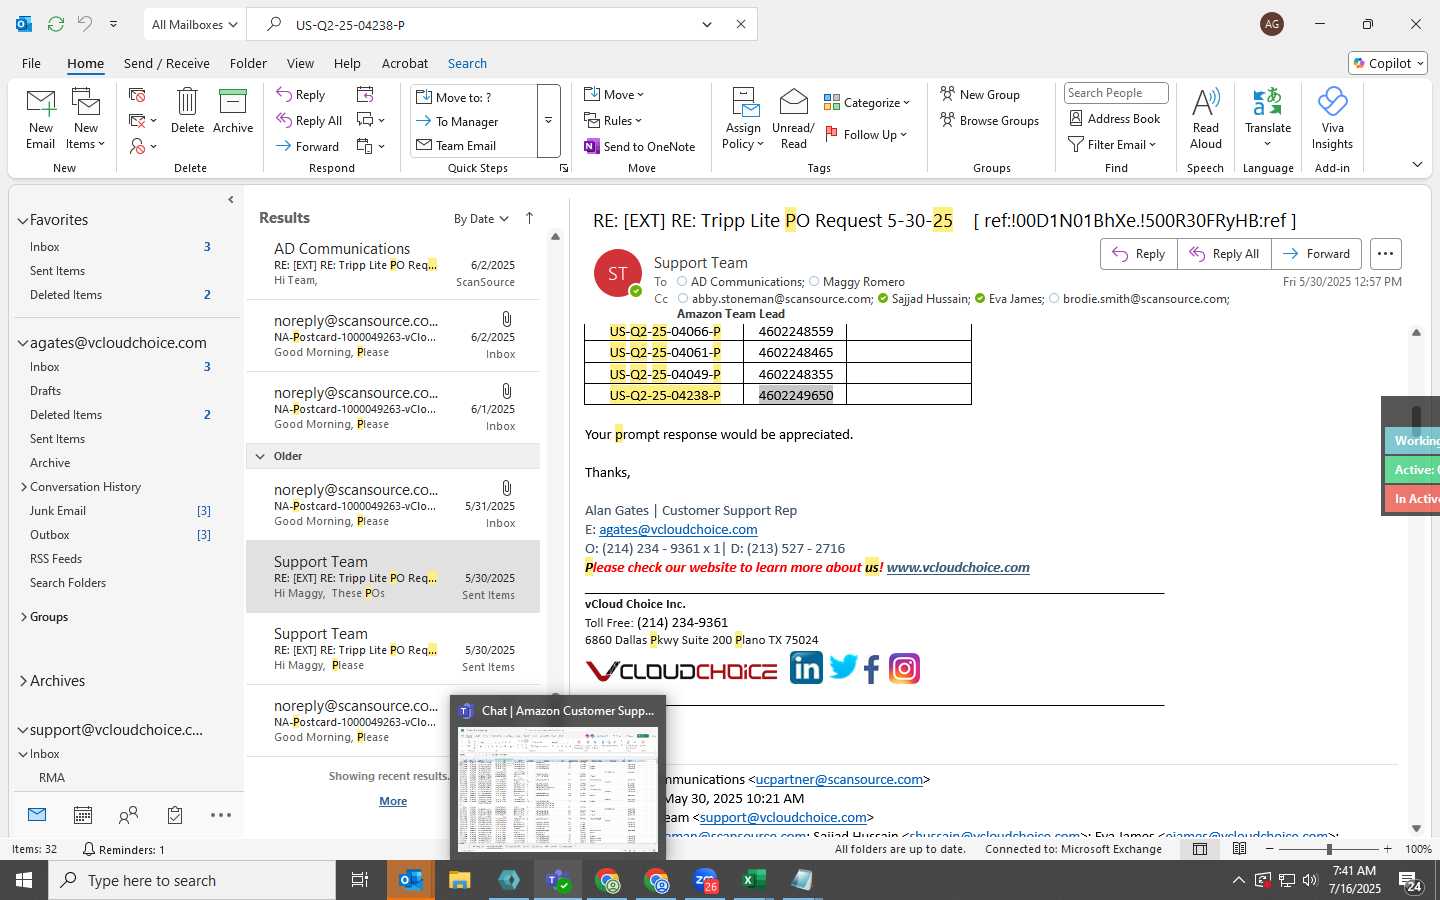Click Windows Start button
This screenshot has width=1440, height=900.
[x=24, y=880]
